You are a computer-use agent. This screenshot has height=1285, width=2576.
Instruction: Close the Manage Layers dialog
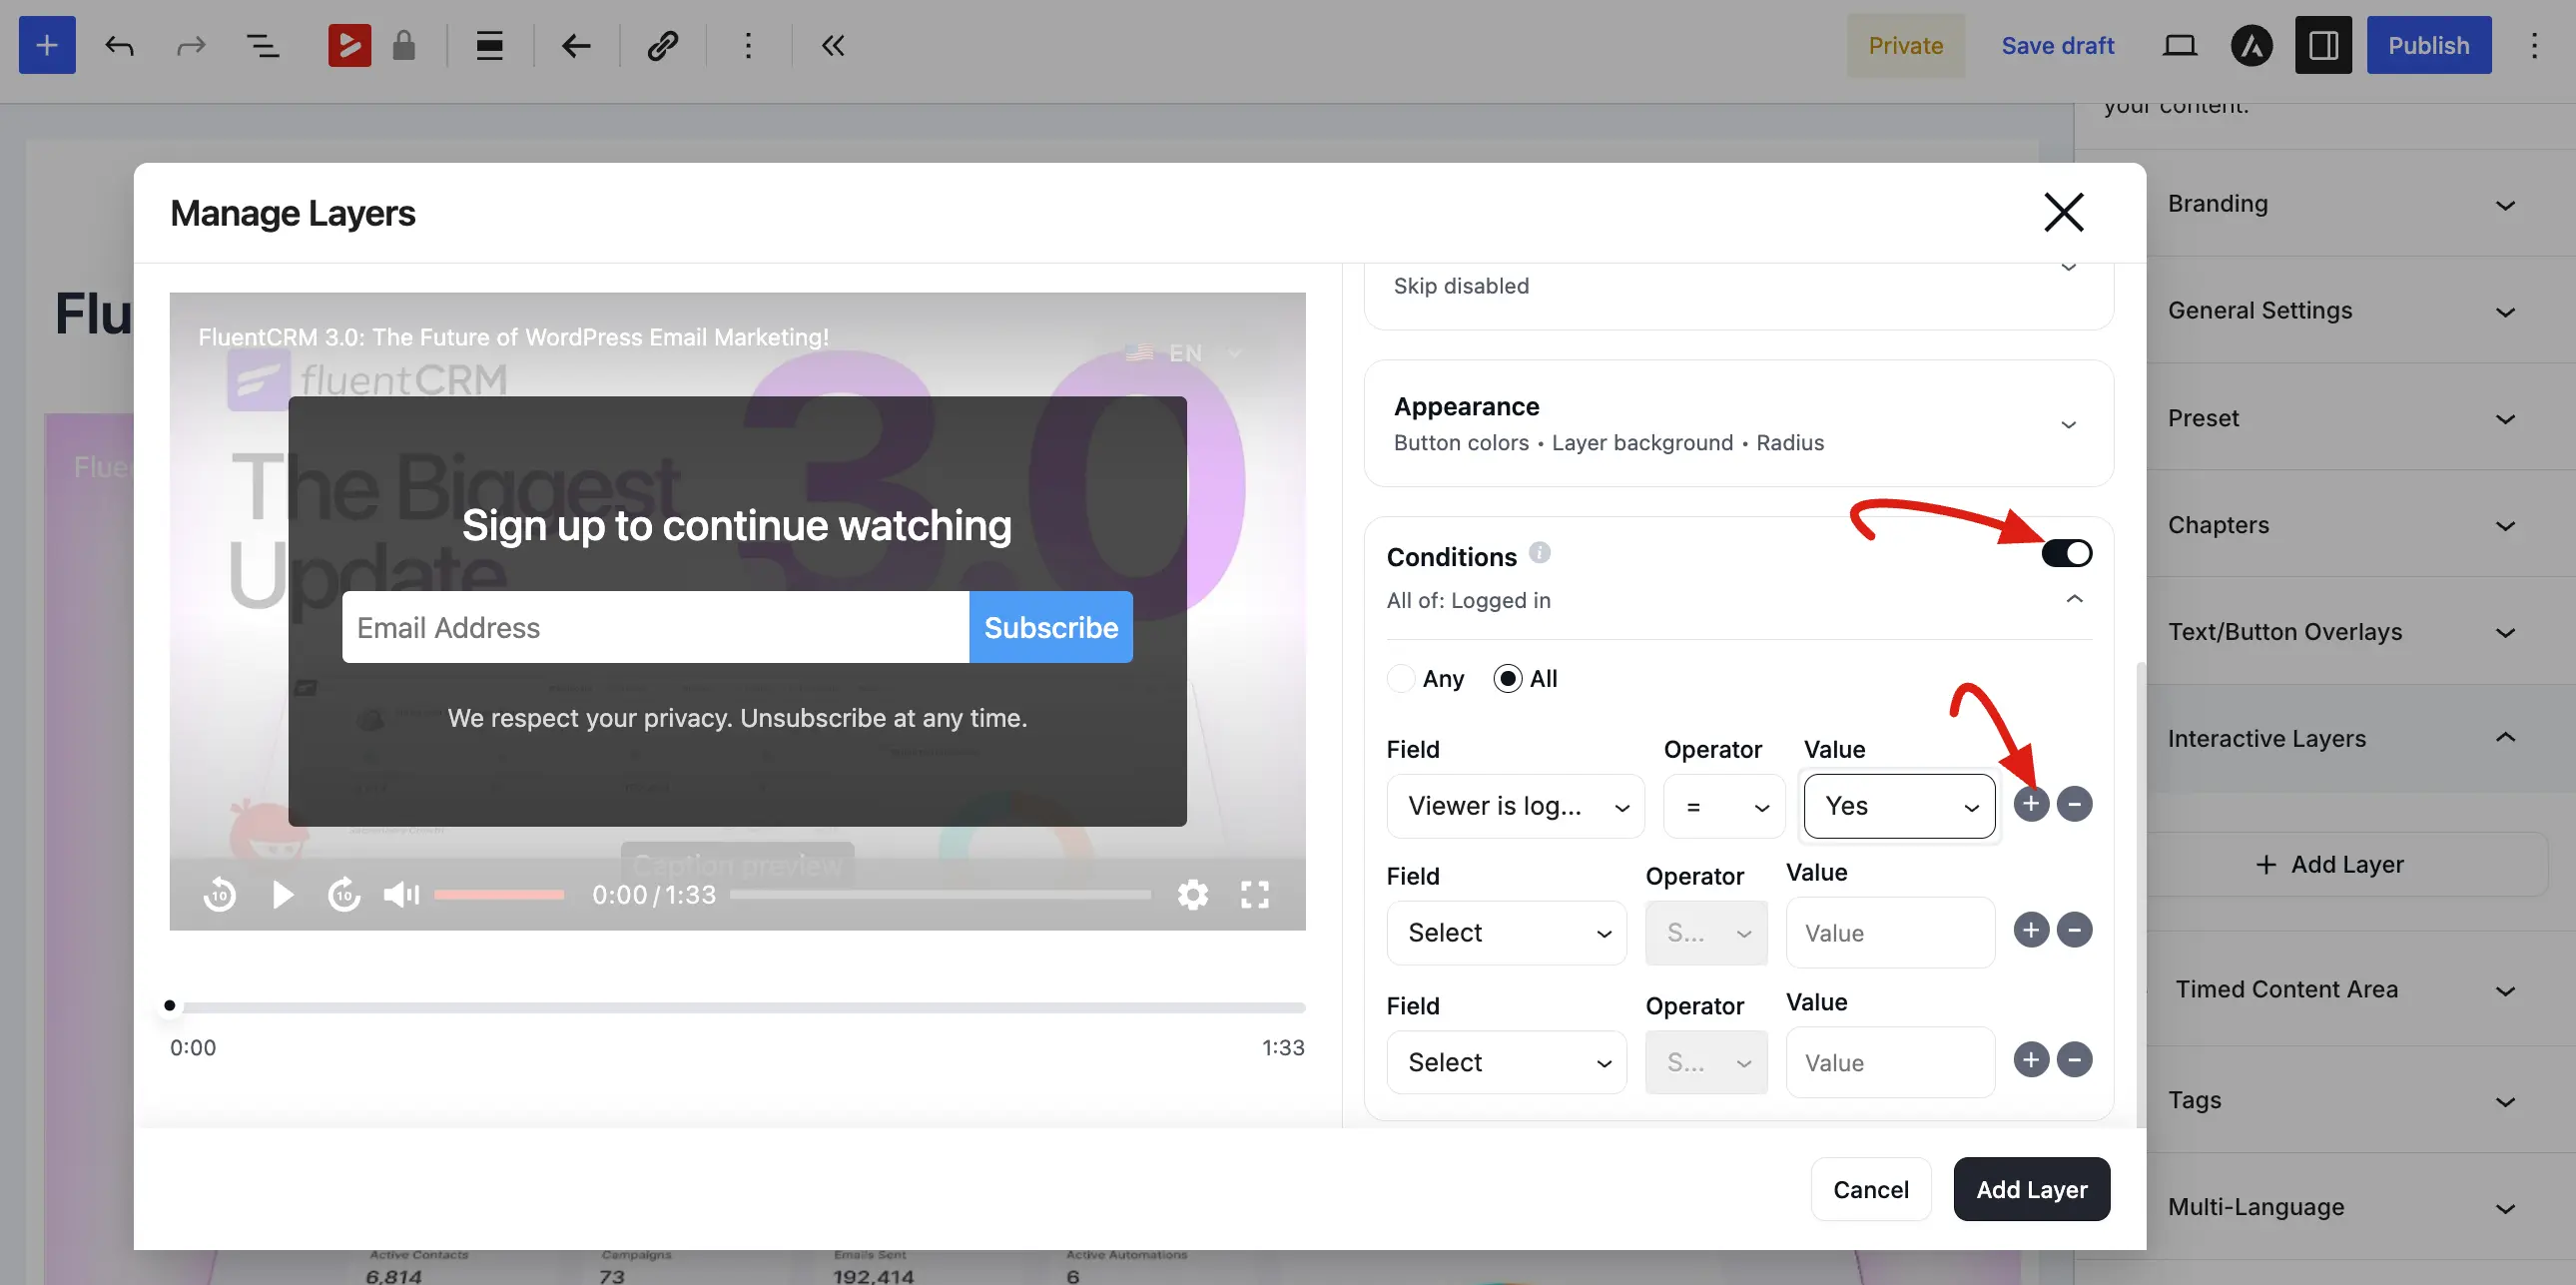tap(2063, 212)
